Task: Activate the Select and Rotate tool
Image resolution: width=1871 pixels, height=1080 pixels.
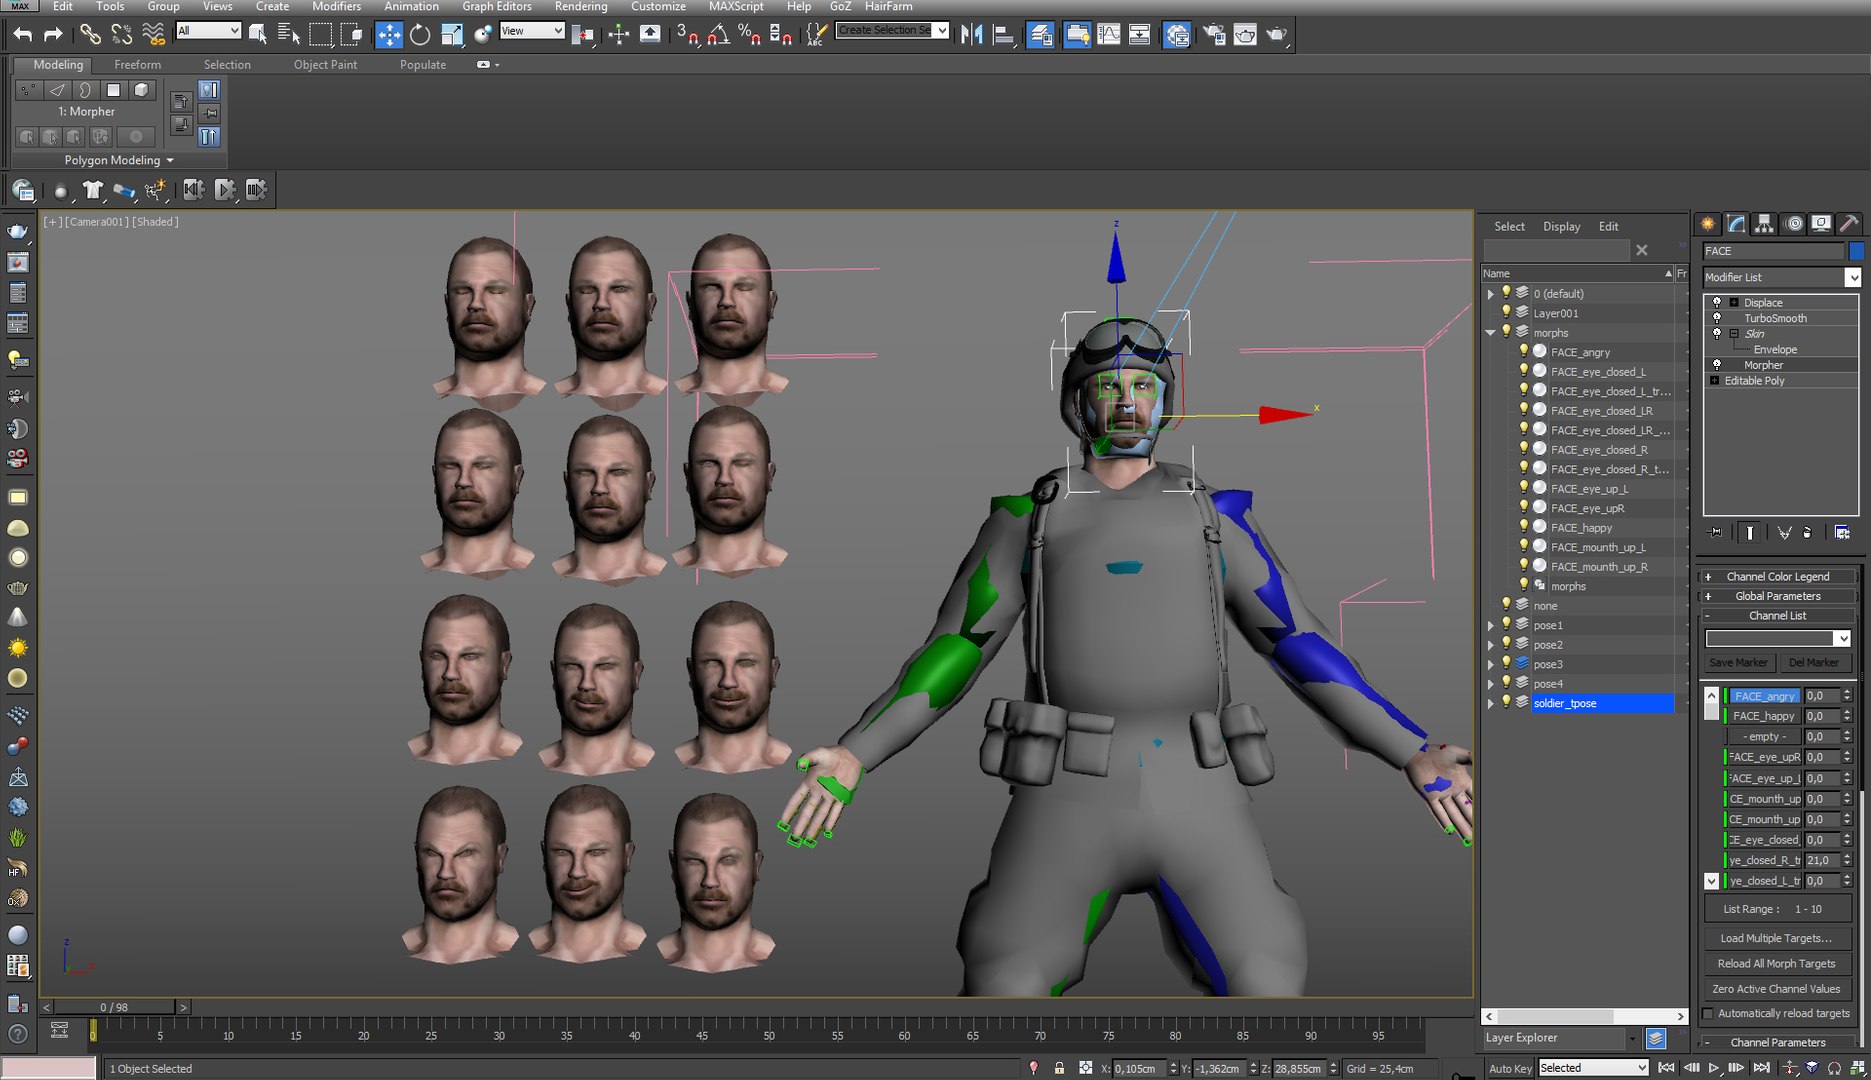Action: [420, 34]
